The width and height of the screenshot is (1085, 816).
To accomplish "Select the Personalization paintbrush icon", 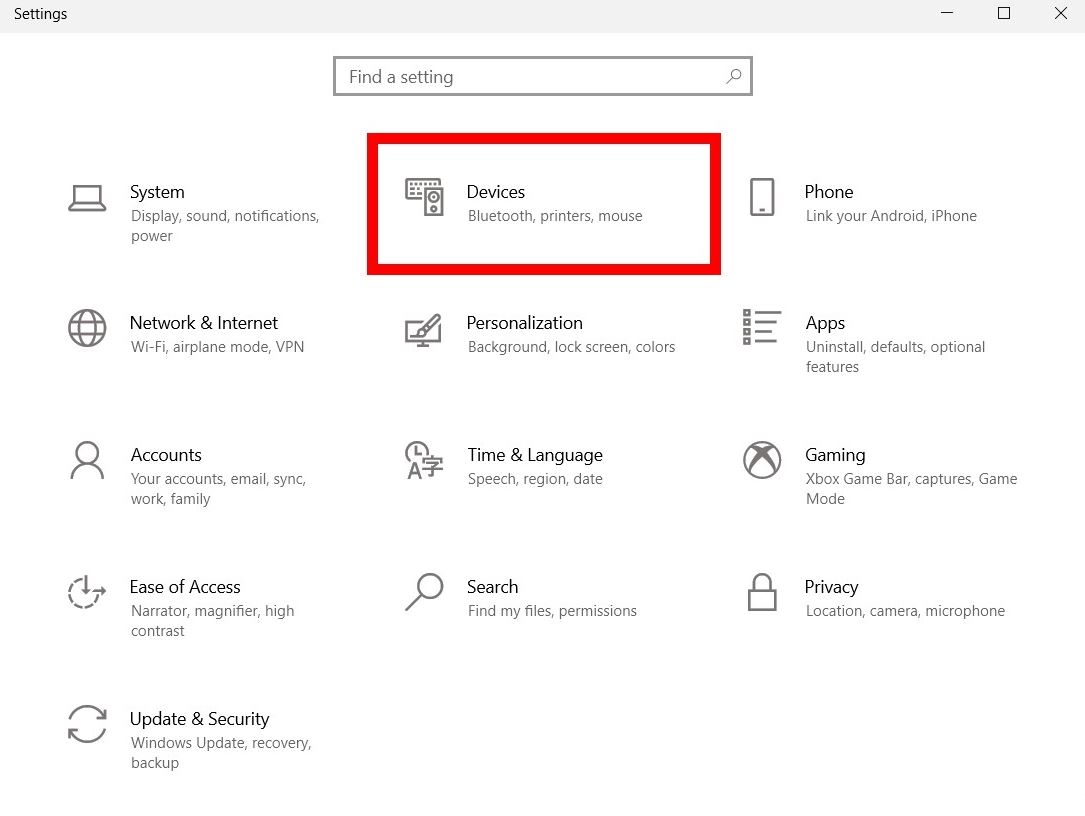I will coord(423,330).
